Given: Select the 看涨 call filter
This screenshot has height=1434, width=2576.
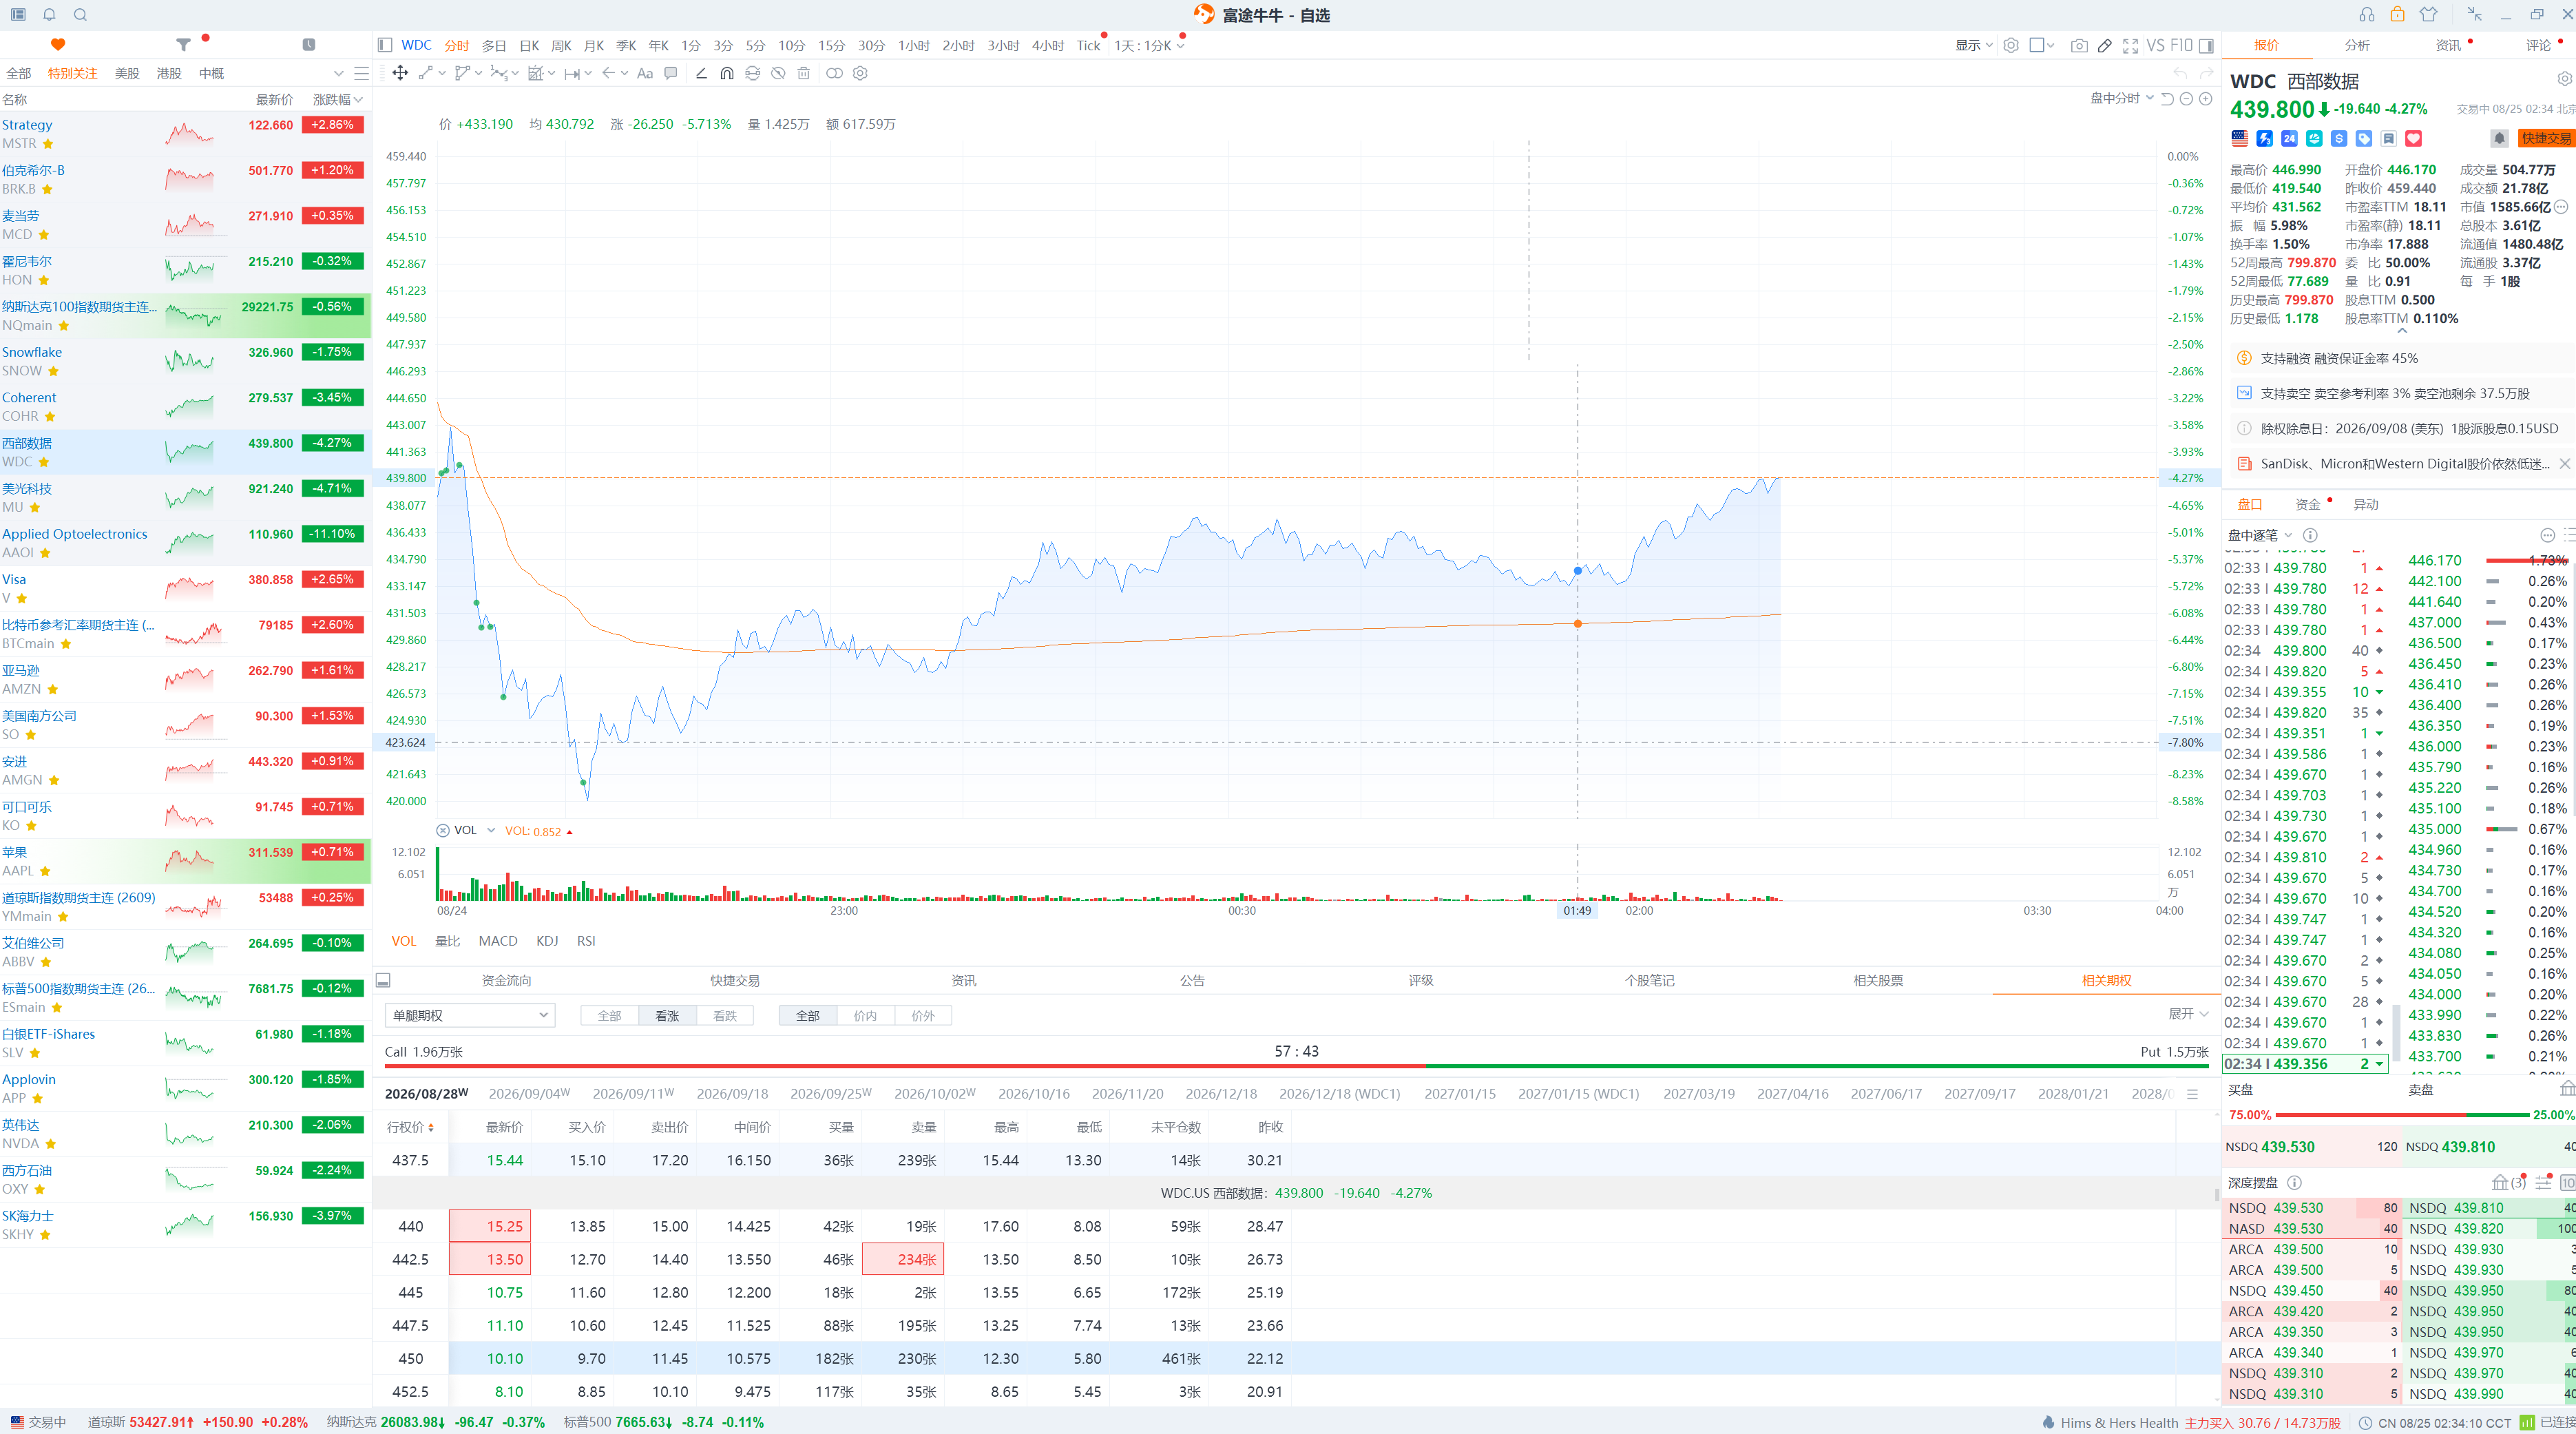Looking at the screenshot, I should pyautogui.click(x=667, y=1015).
